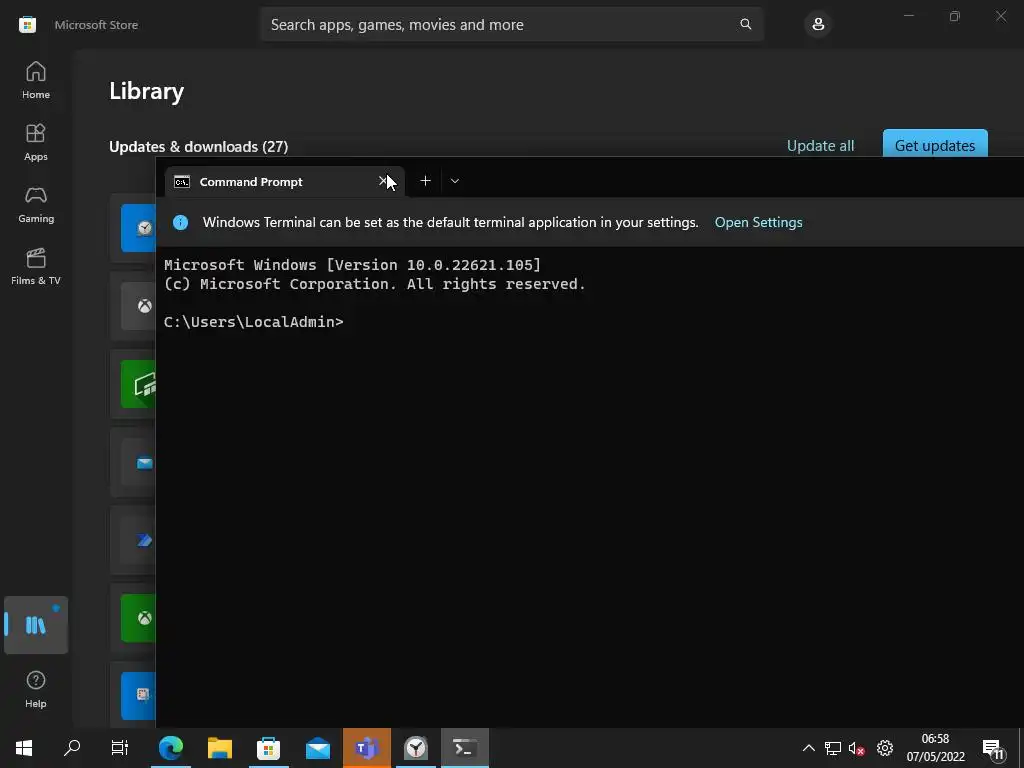The height and width of the screenshot is (768, 1024).
Task: Click the grey Xbox app tile in Library
Action: click(x=139, y=306)
